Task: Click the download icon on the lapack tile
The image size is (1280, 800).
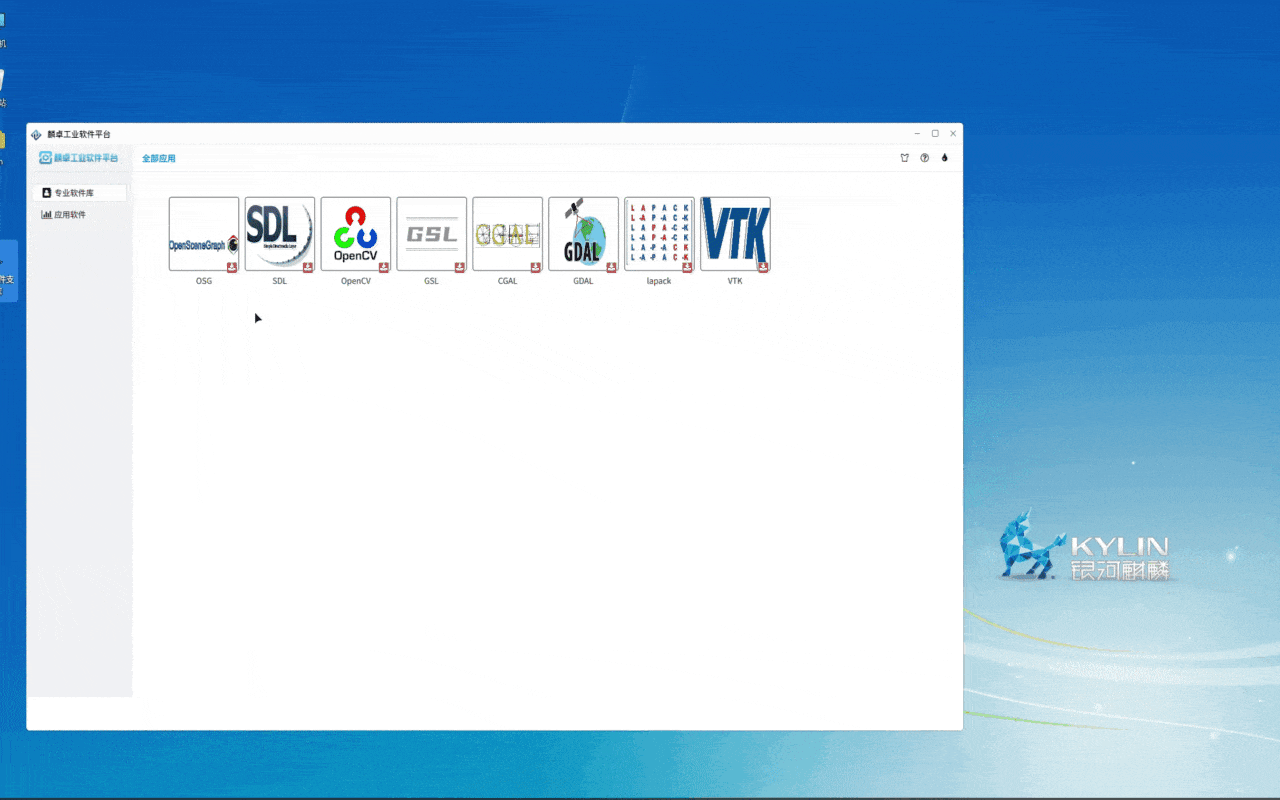Action: coord(688,267)
